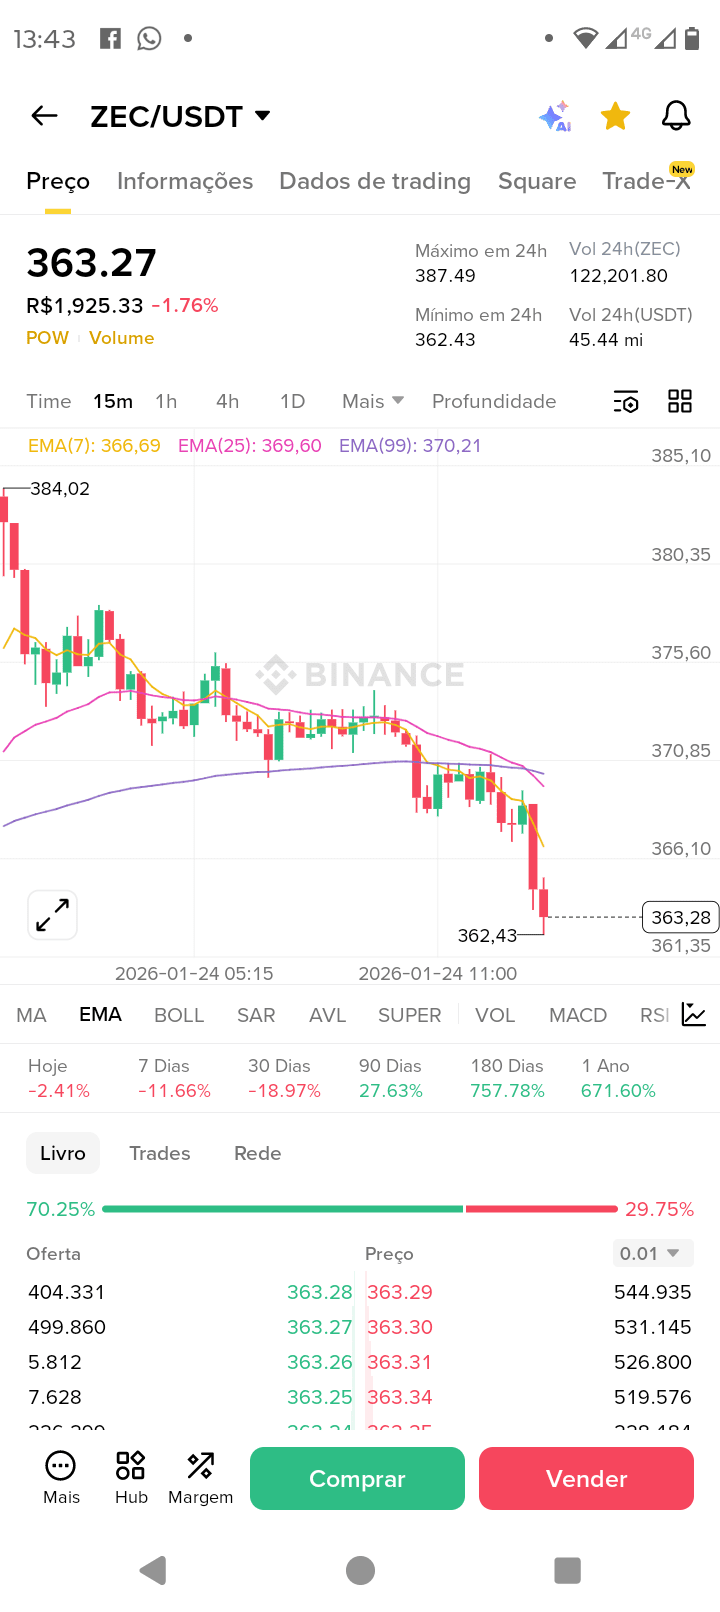Viewport: 720px width, 1612px height.
Task: Select the Time chart interval
Action: click(49, 401)
